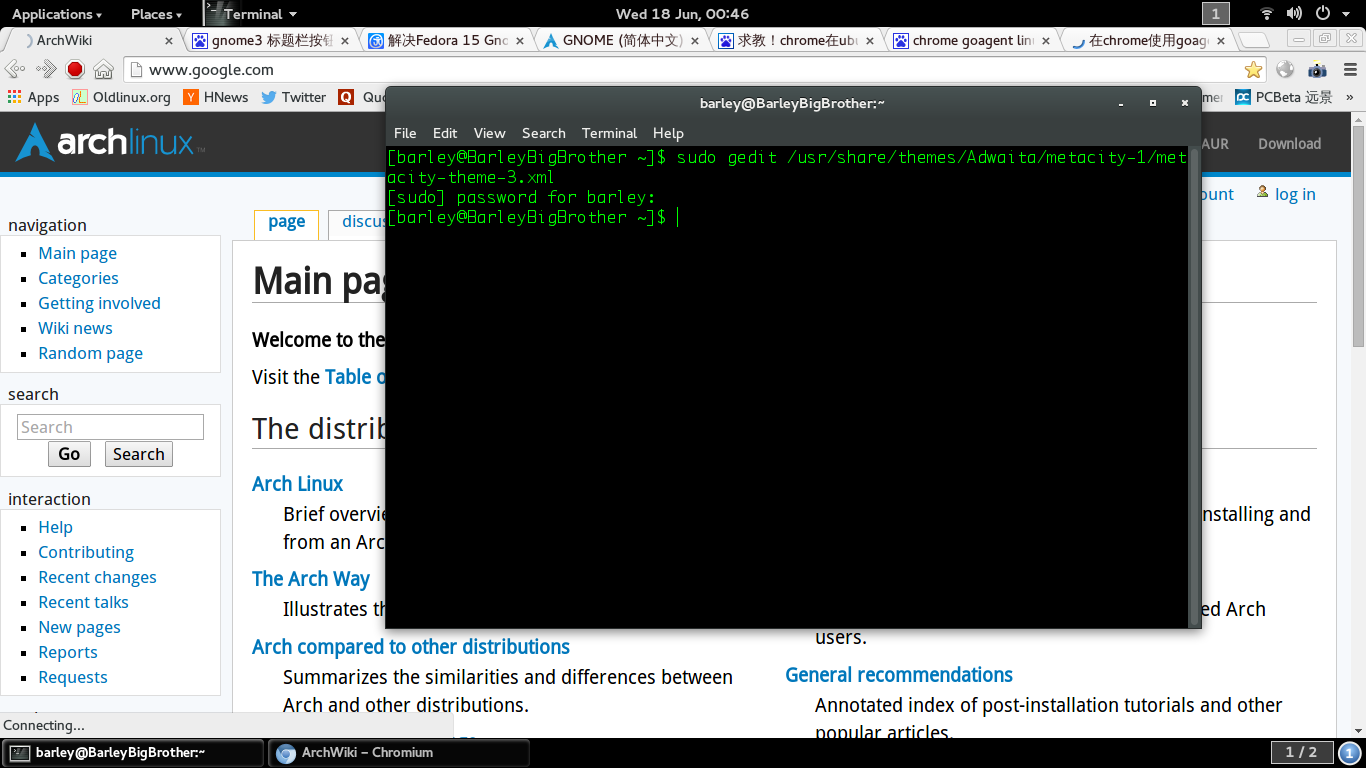Close the chrome goagent tab
Viewport: 1366px width, 768px height.
1046,41
